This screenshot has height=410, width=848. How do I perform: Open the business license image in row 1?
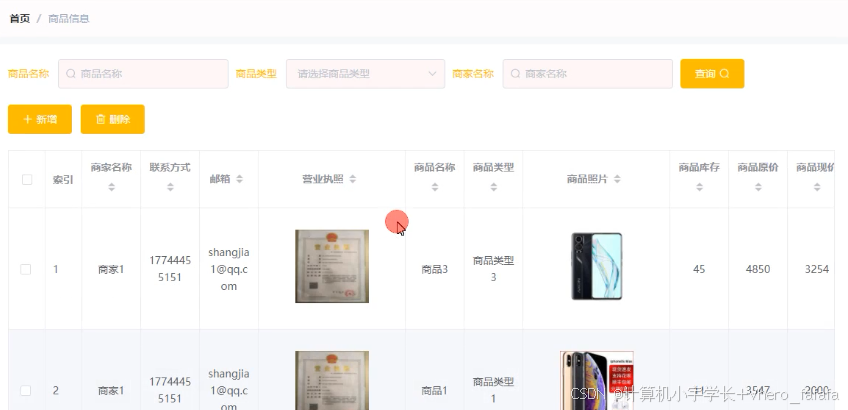pyautogui.click(x=332, y=266)
